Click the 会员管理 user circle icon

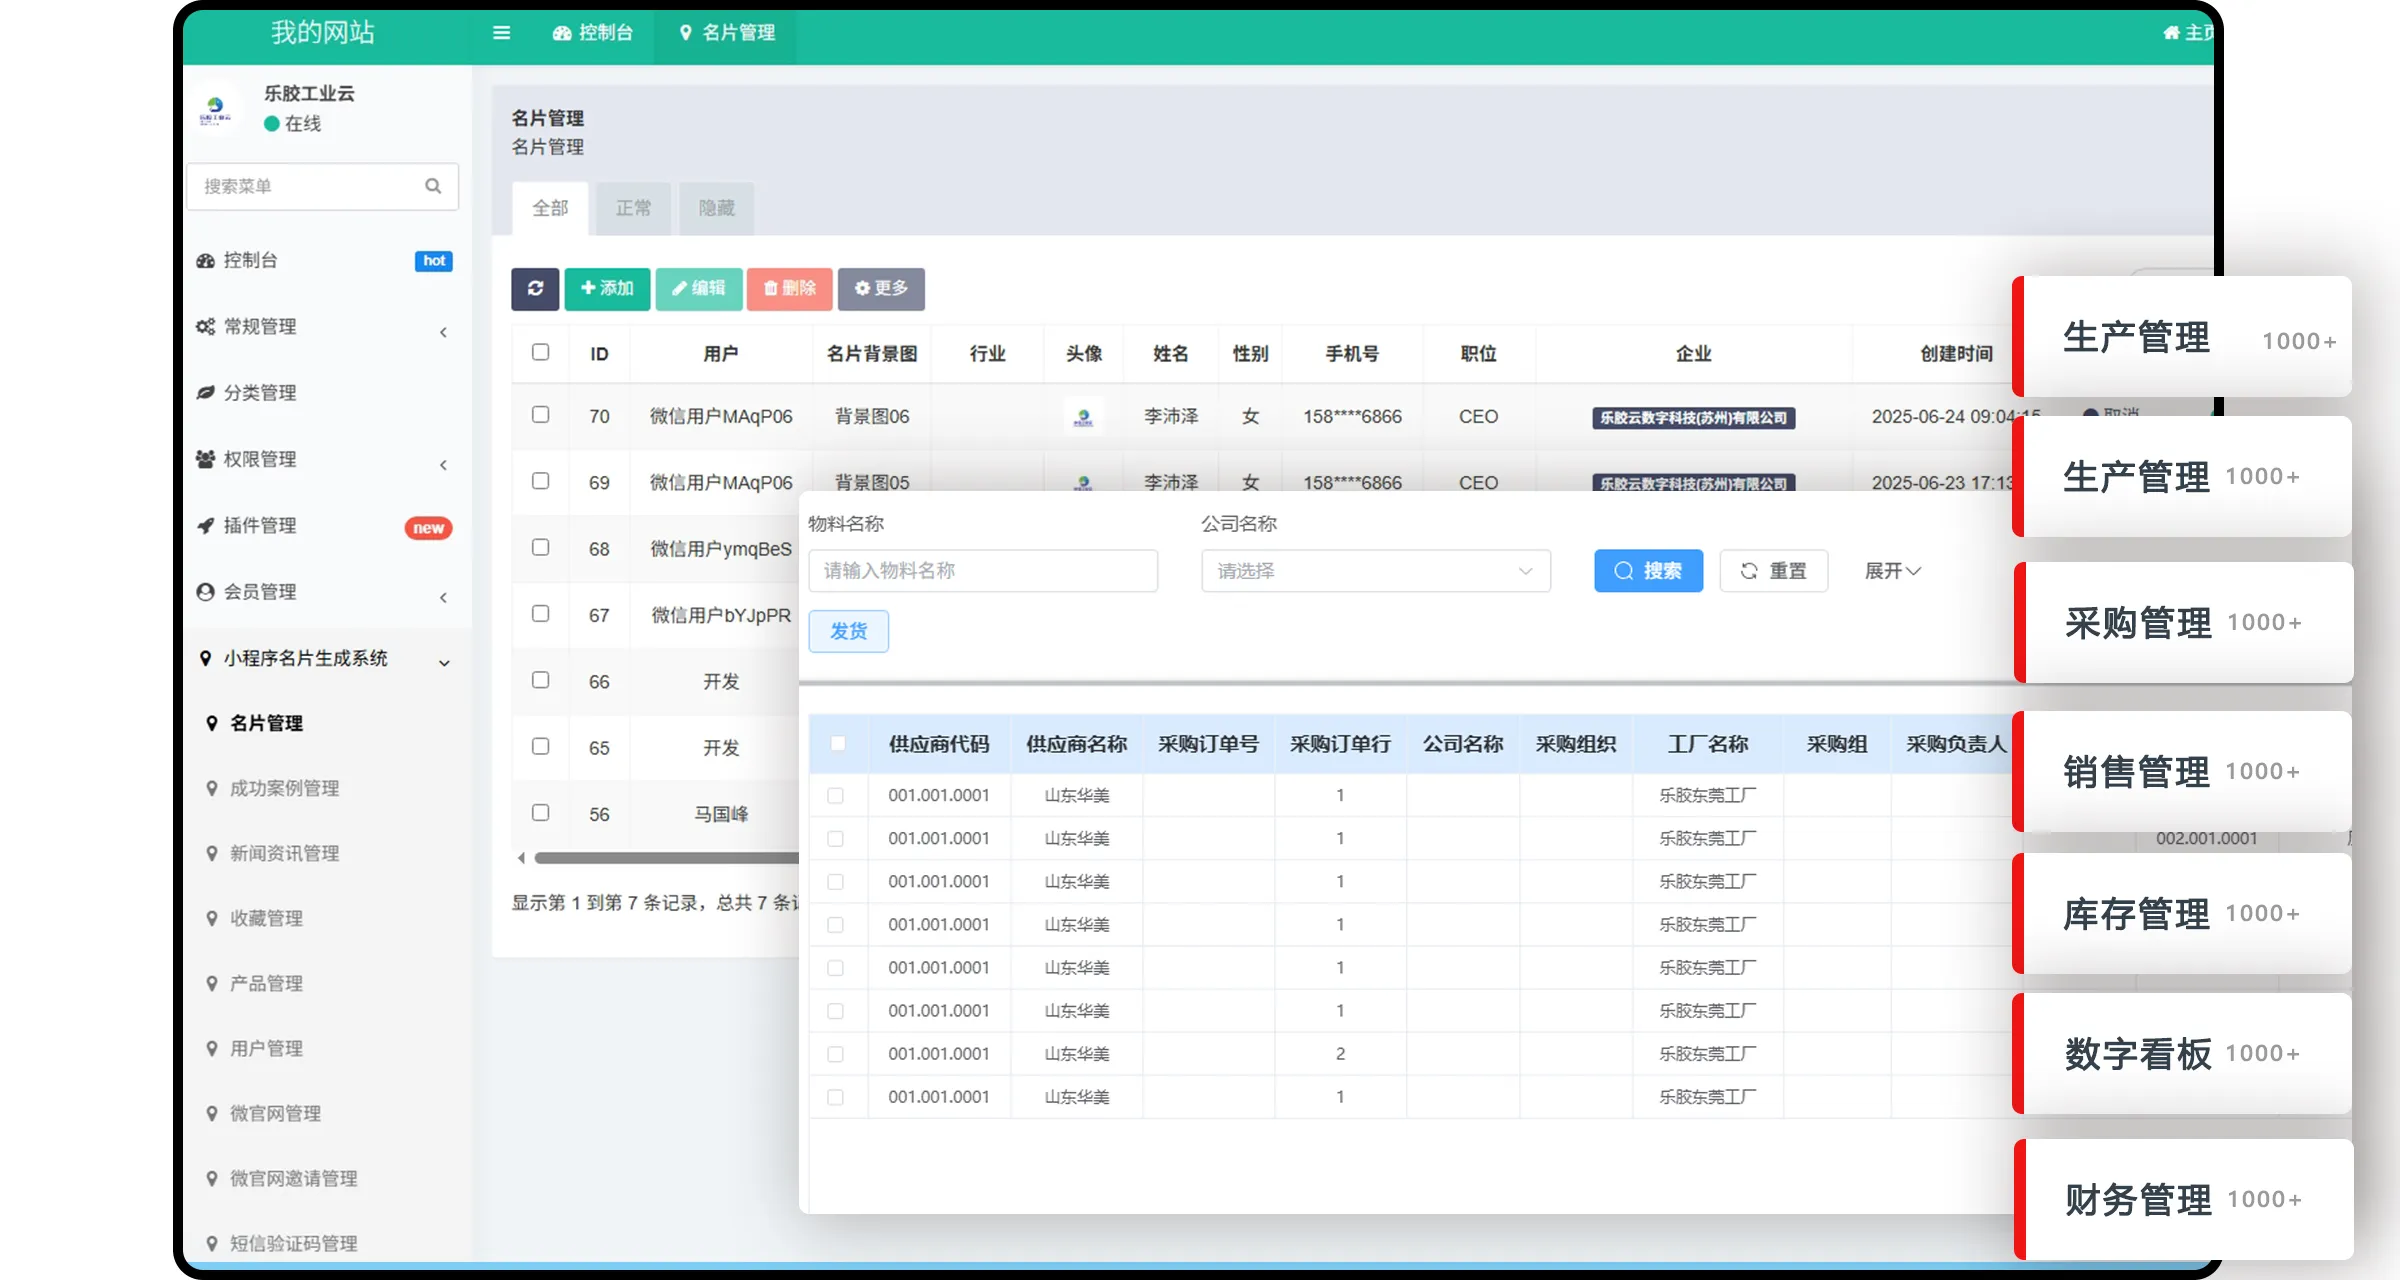pyautogui.click(x=206, y=592)
